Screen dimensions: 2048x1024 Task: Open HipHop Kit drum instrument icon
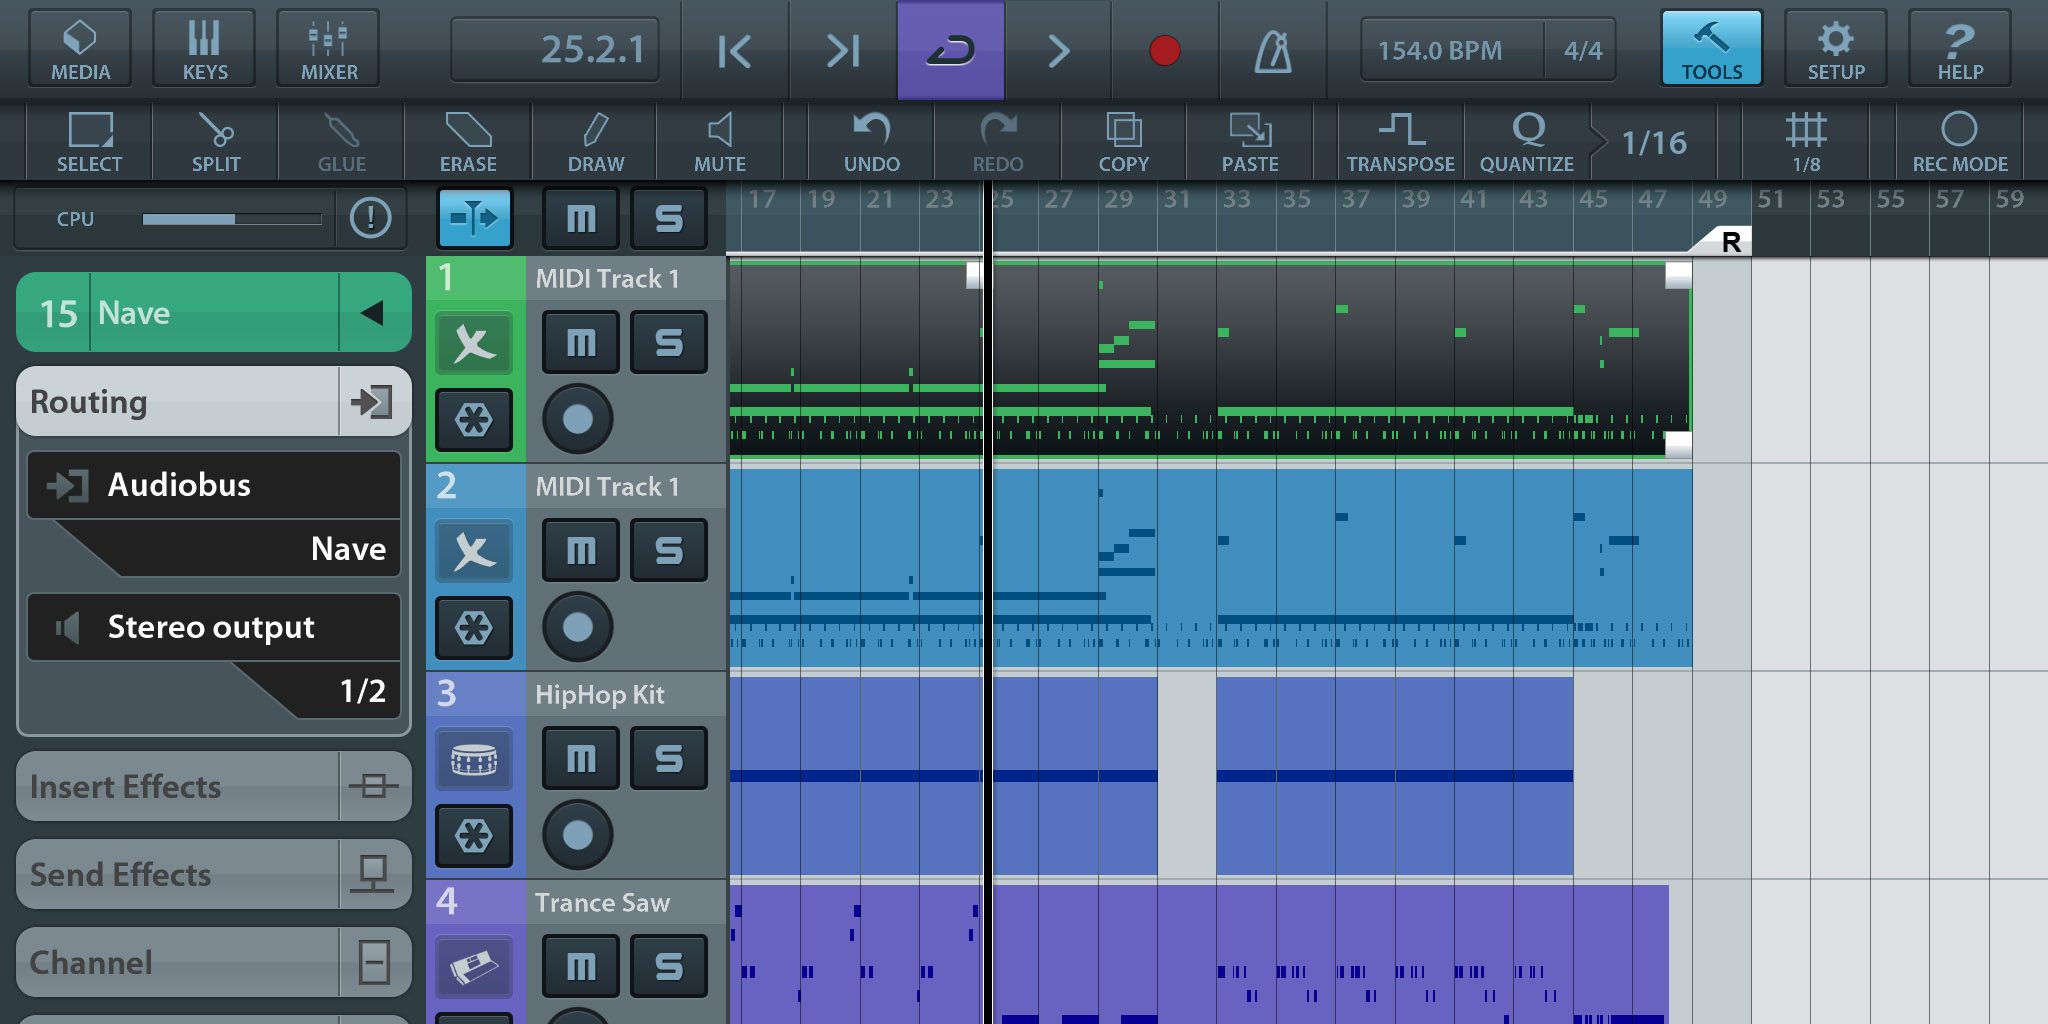coord(474,760)
